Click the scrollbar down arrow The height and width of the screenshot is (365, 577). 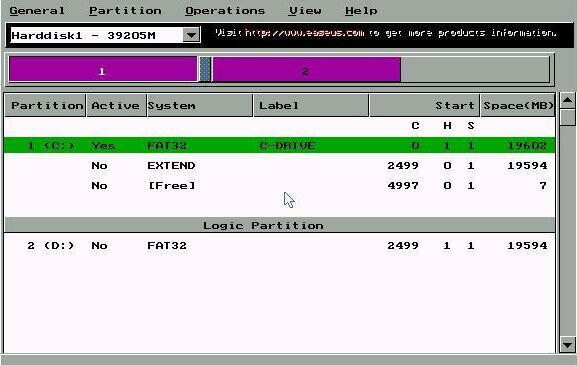click(567, 345)
